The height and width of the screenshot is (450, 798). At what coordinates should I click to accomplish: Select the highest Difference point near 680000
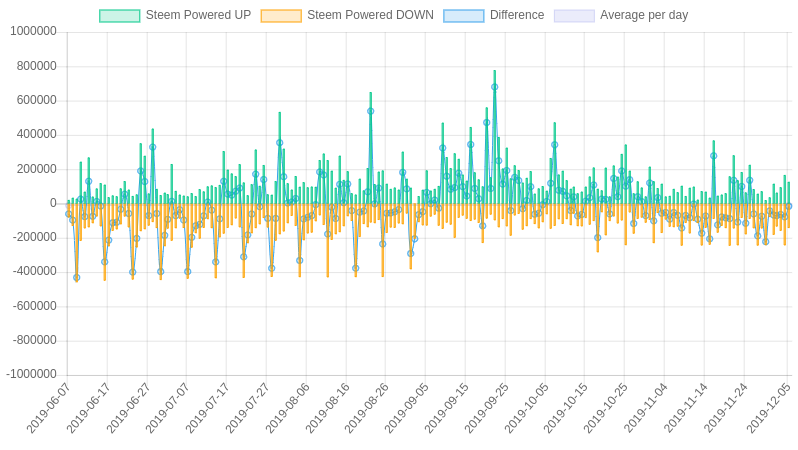pyautogui.click(x=495, y=87)
